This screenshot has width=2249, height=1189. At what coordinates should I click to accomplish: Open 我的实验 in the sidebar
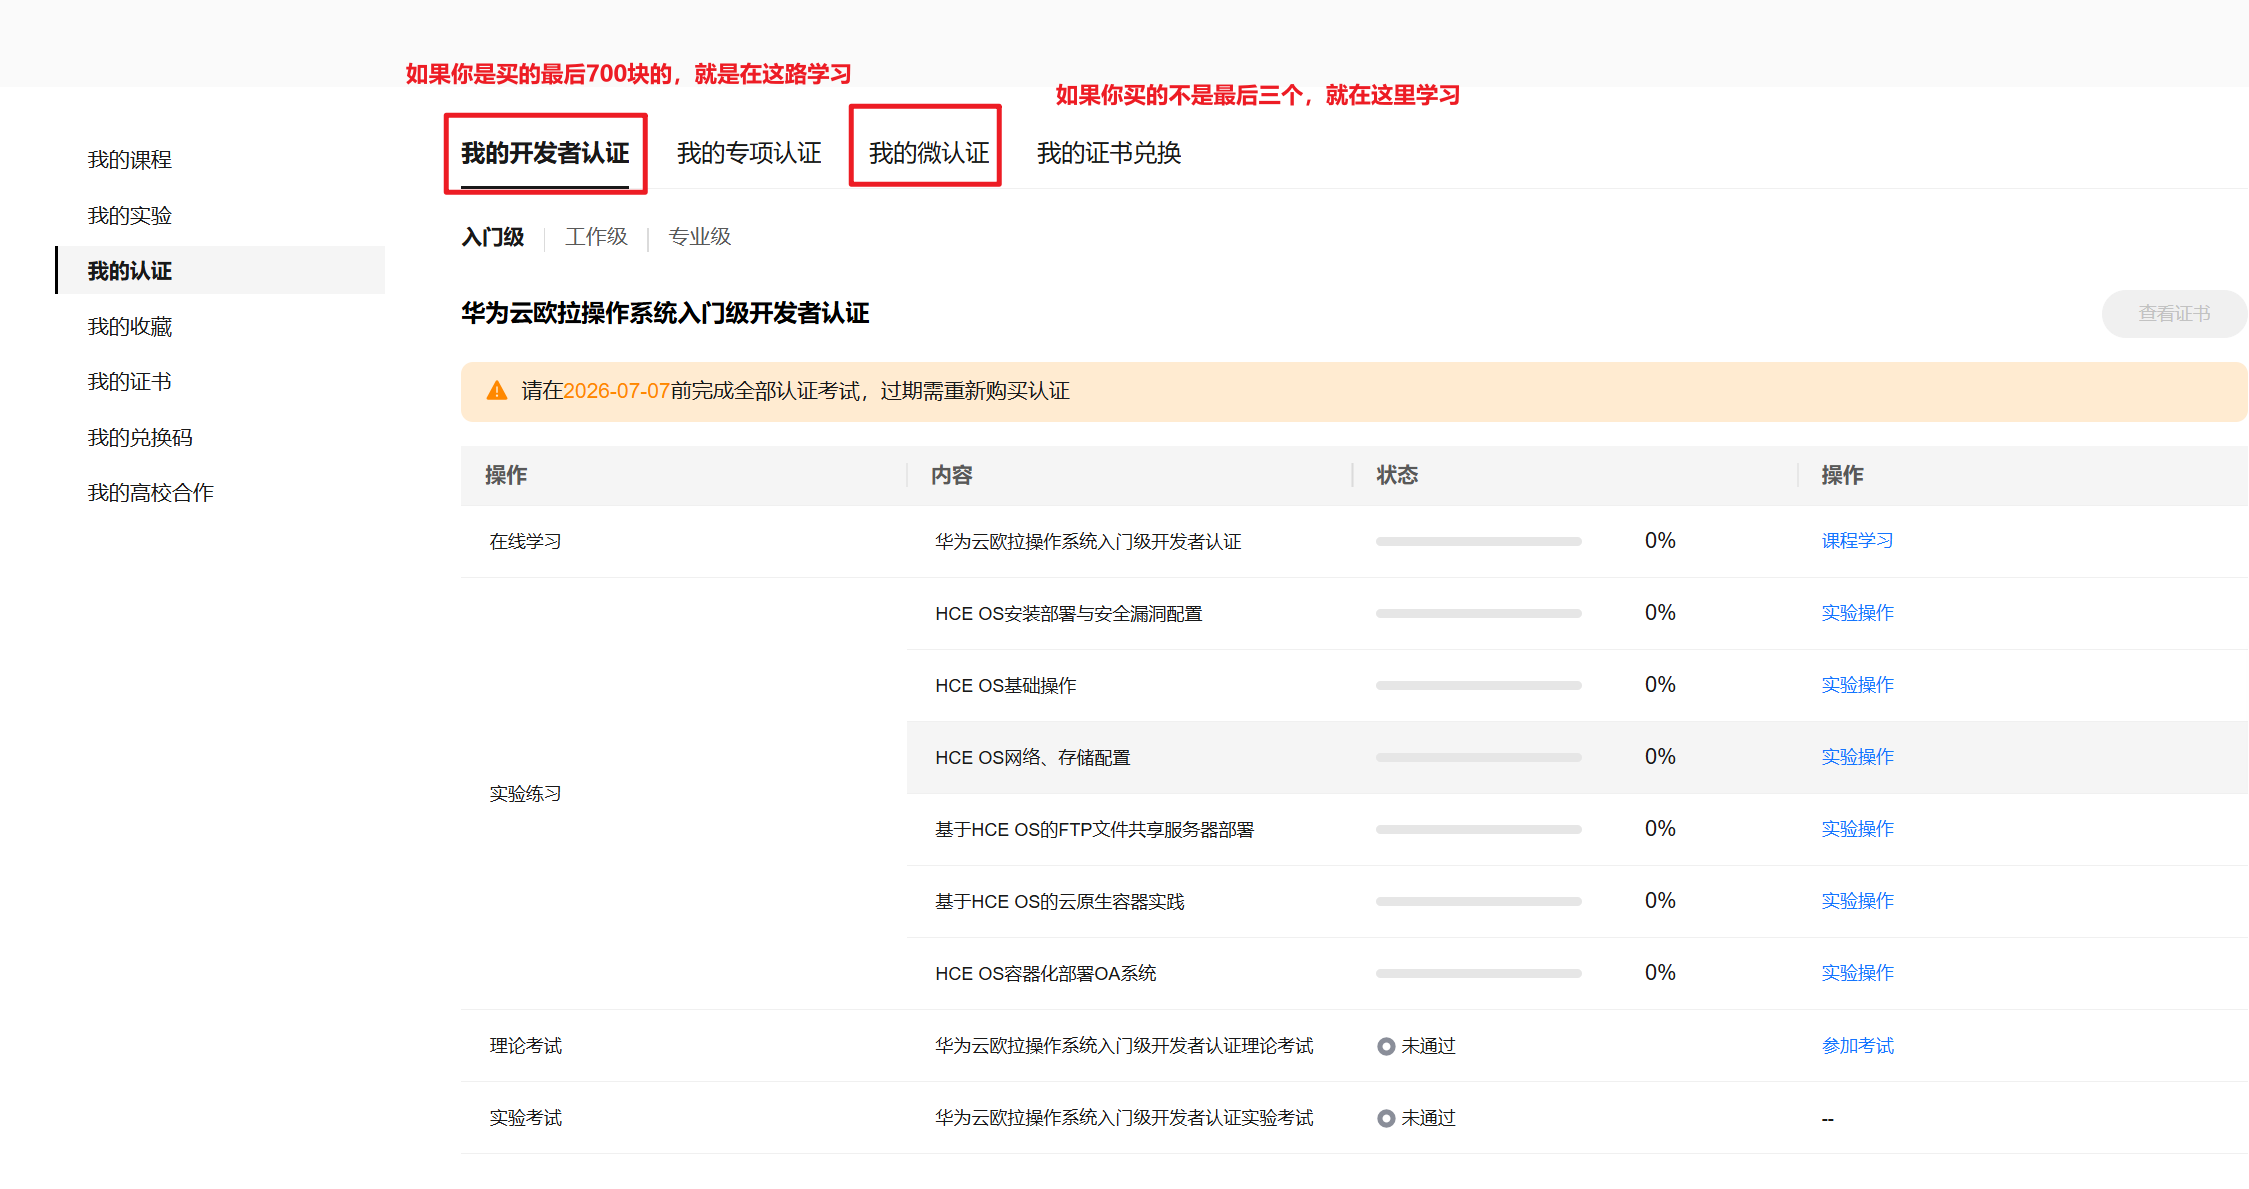pyautogui.click(x=130, y=216)
